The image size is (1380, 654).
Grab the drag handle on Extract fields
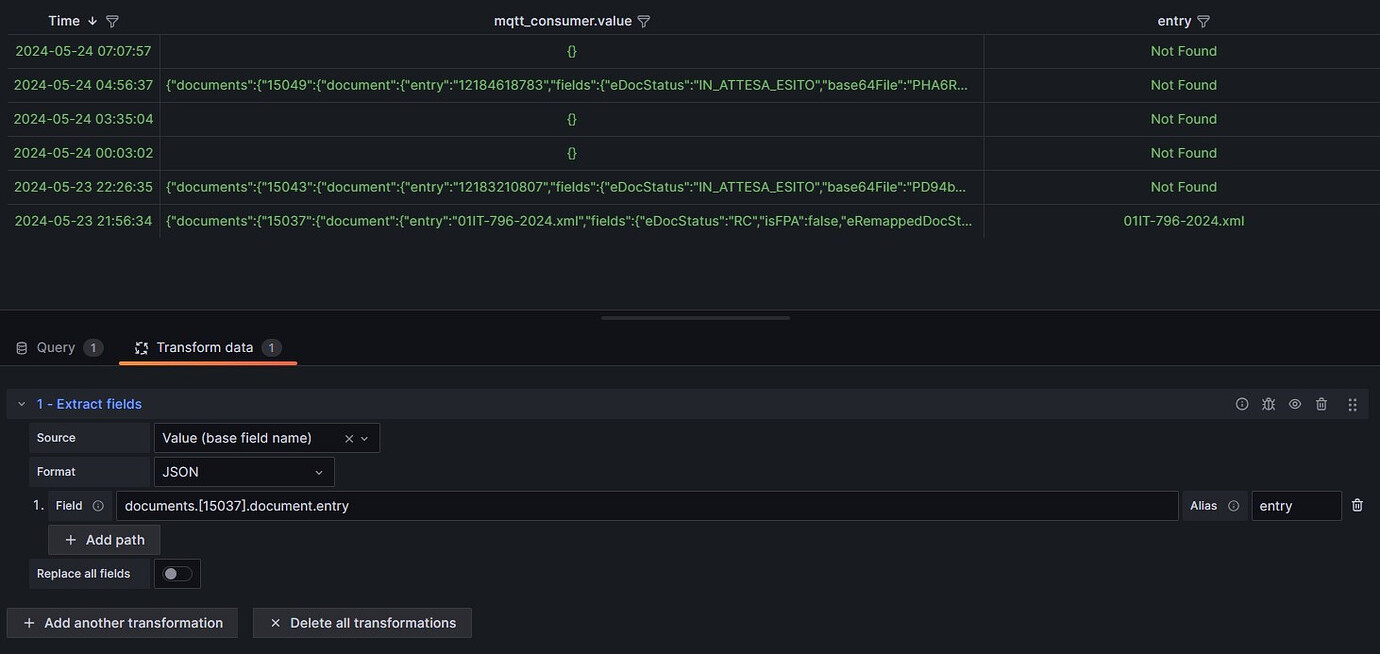(1352, 404)
